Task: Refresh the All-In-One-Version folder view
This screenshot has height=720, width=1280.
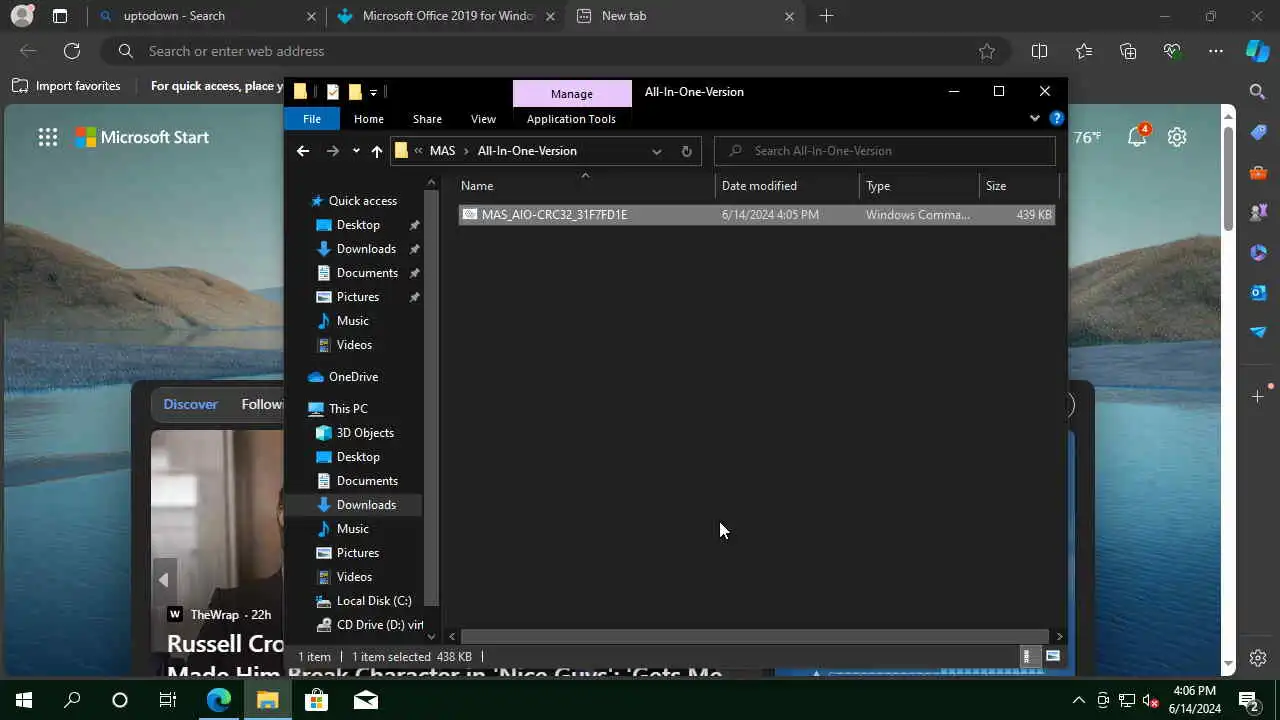Action: click(x=686, y=151)
